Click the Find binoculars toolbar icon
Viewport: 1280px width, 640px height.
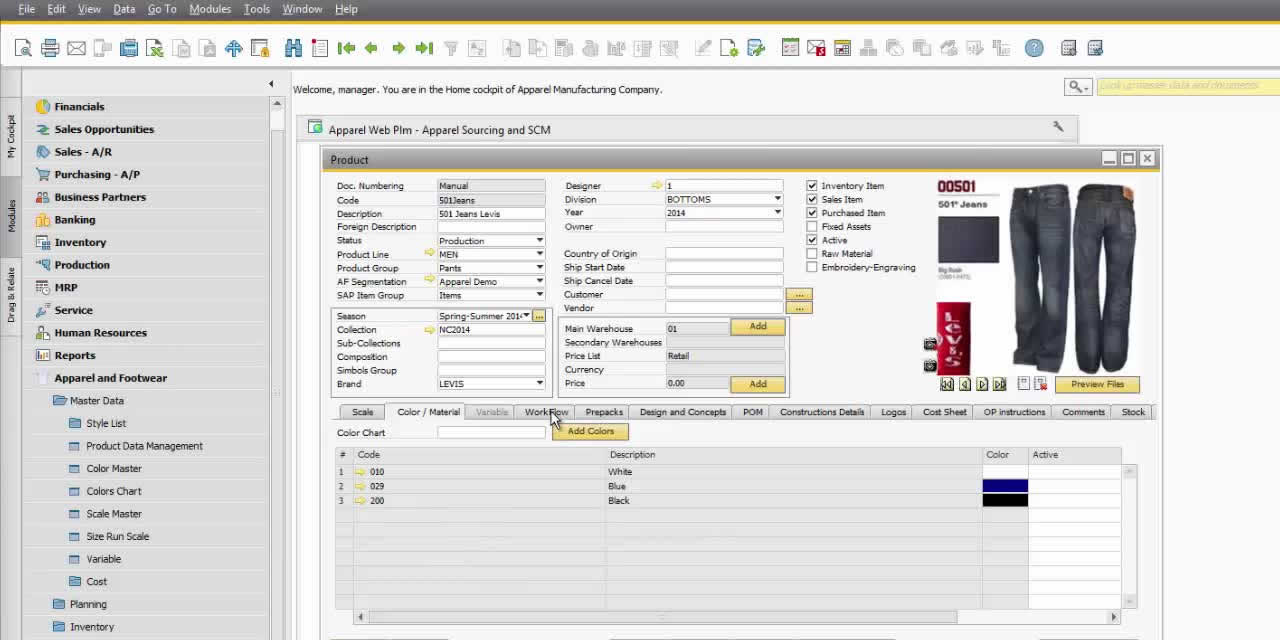pyautogui.click(x=293, y=48)
